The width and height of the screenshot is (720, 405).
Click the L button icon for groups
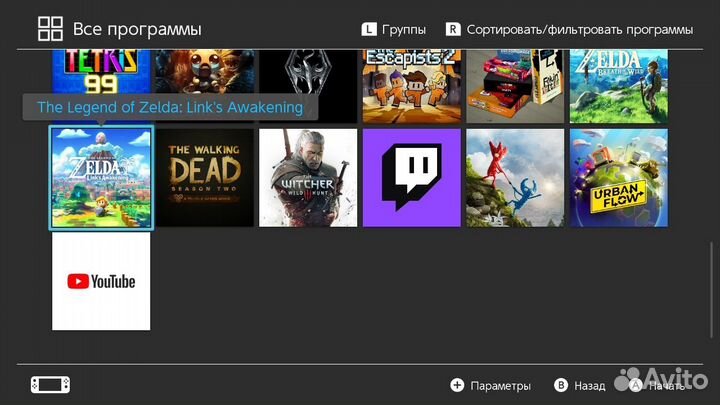pyautogui.click(x=369, y=29)
